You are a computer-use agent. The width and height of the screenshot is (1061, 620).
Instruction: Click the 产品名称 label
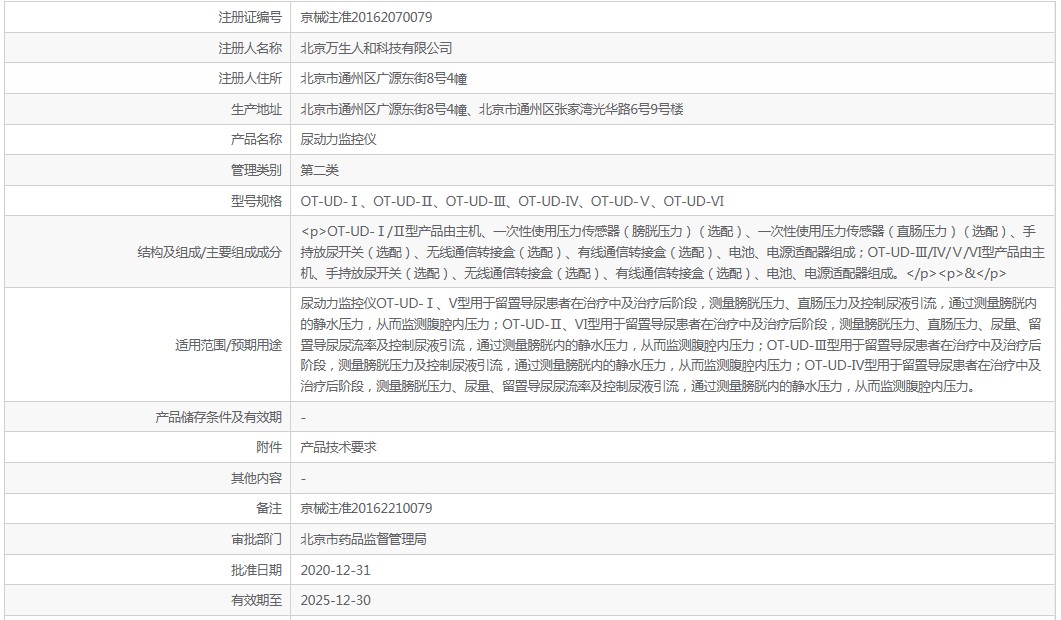[x=256, y=139]
